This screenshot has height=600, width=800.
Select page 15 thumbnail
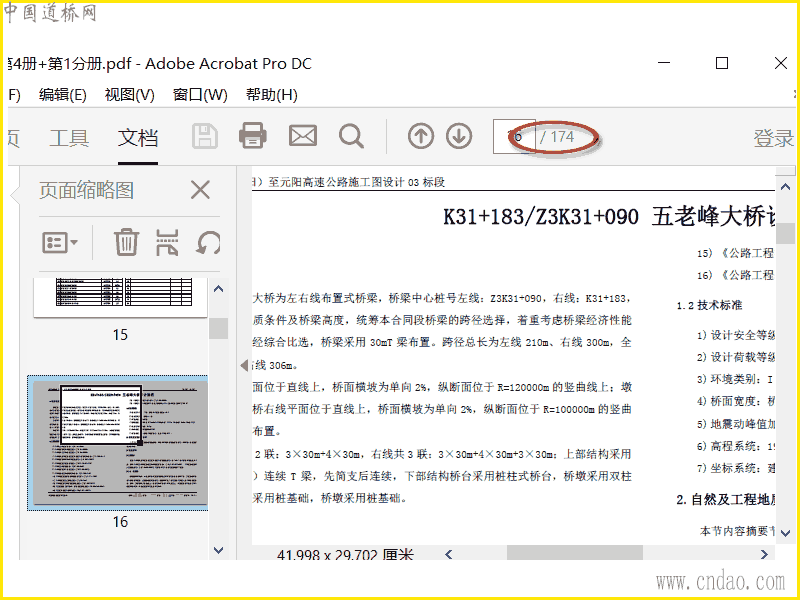tap(120, 297)
